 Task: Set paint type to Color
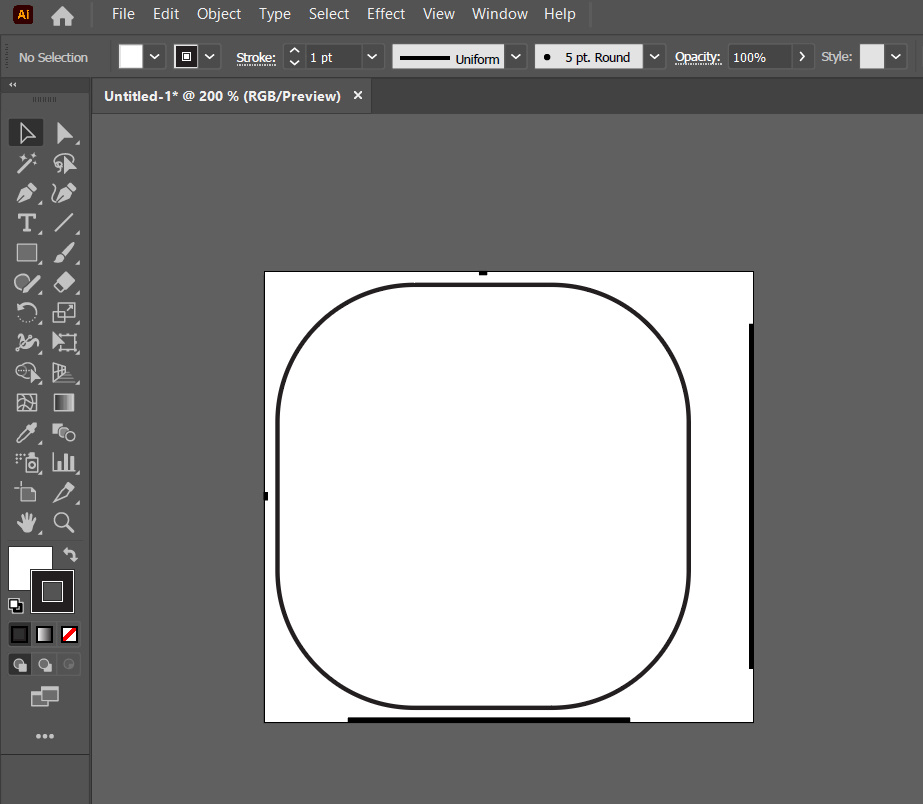coord(19,634)
